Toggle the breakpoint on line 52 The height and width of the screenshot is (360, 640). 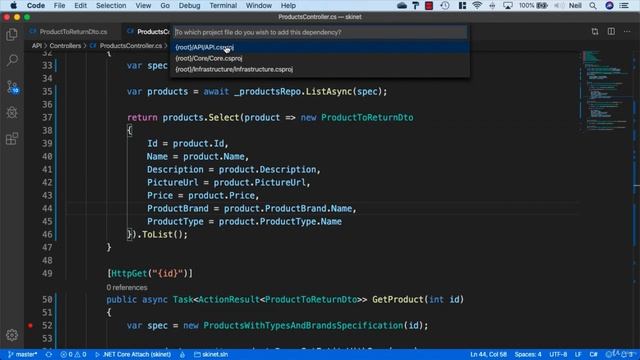coord(30,326)
